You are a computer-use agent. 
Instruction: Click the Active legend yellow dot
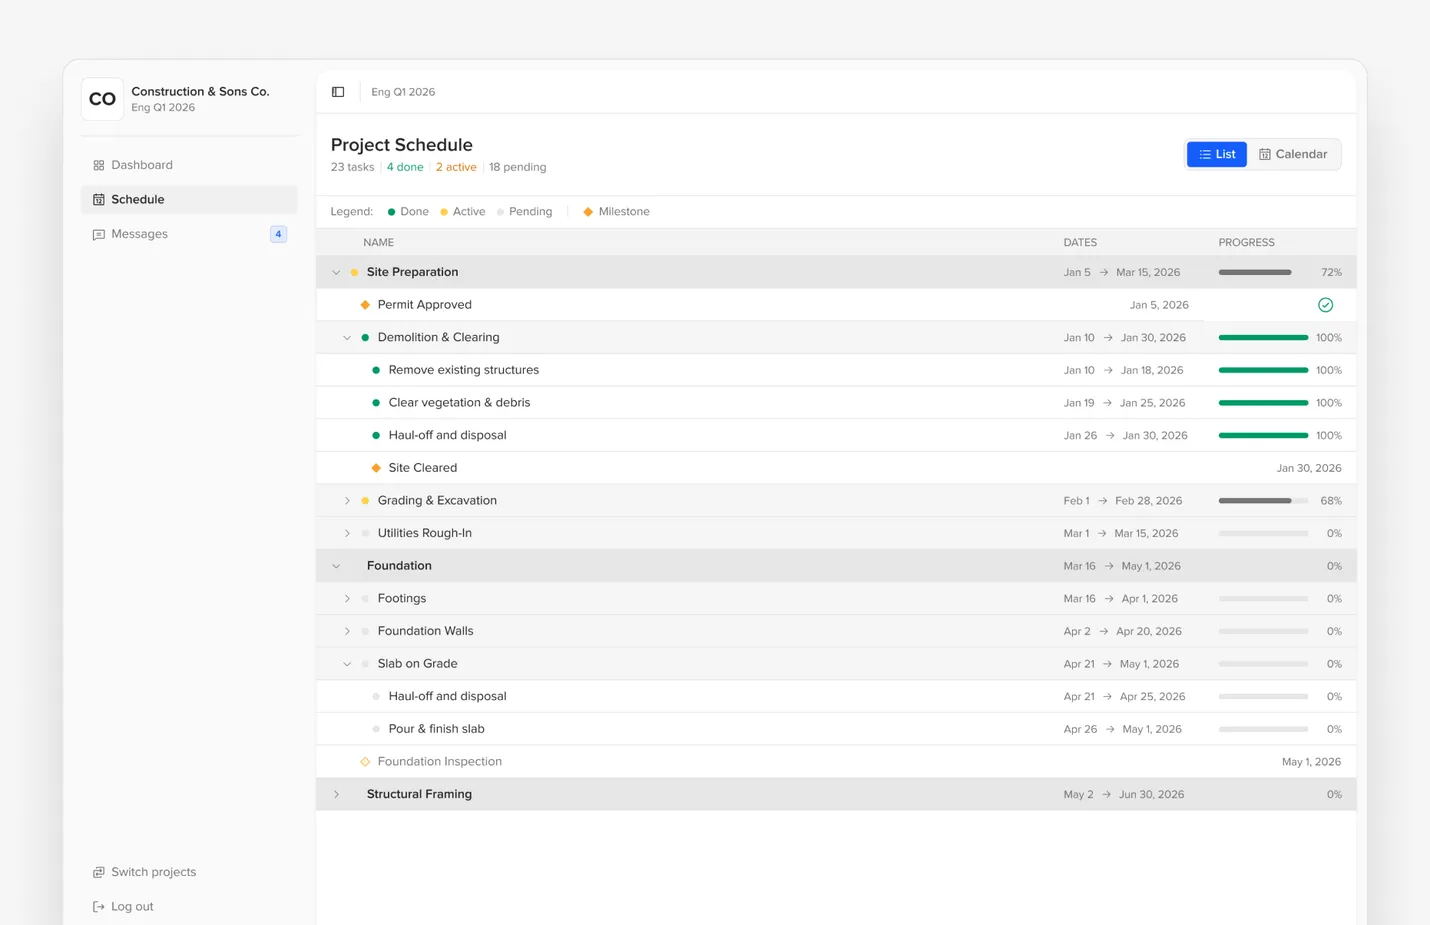444,212
